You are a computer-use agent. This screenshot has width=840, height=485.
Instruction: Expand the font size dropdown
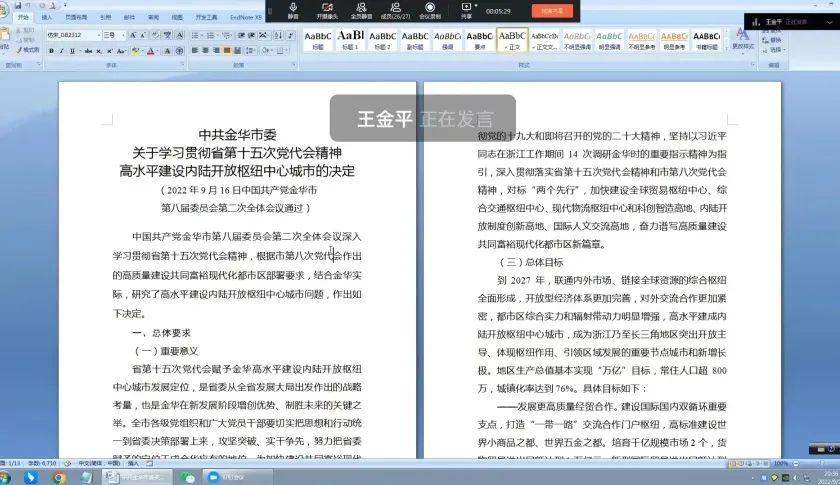pos(124,35)
